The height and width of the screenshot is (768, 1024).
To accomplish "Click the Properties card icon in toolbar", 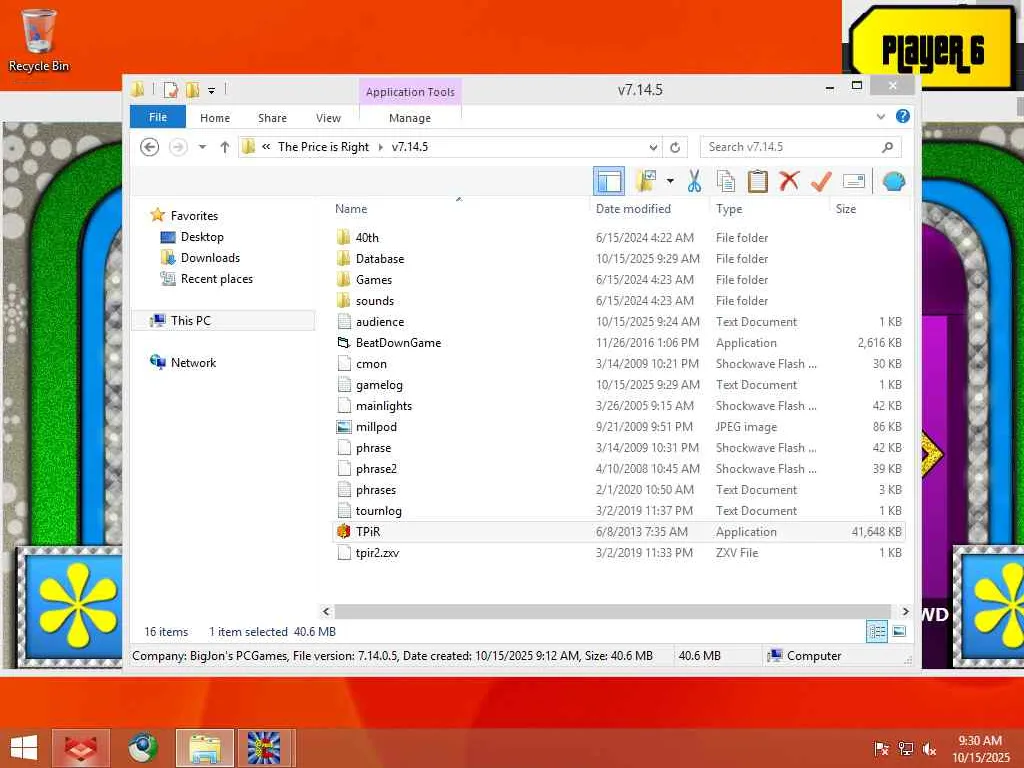I will tap(854, 181).
